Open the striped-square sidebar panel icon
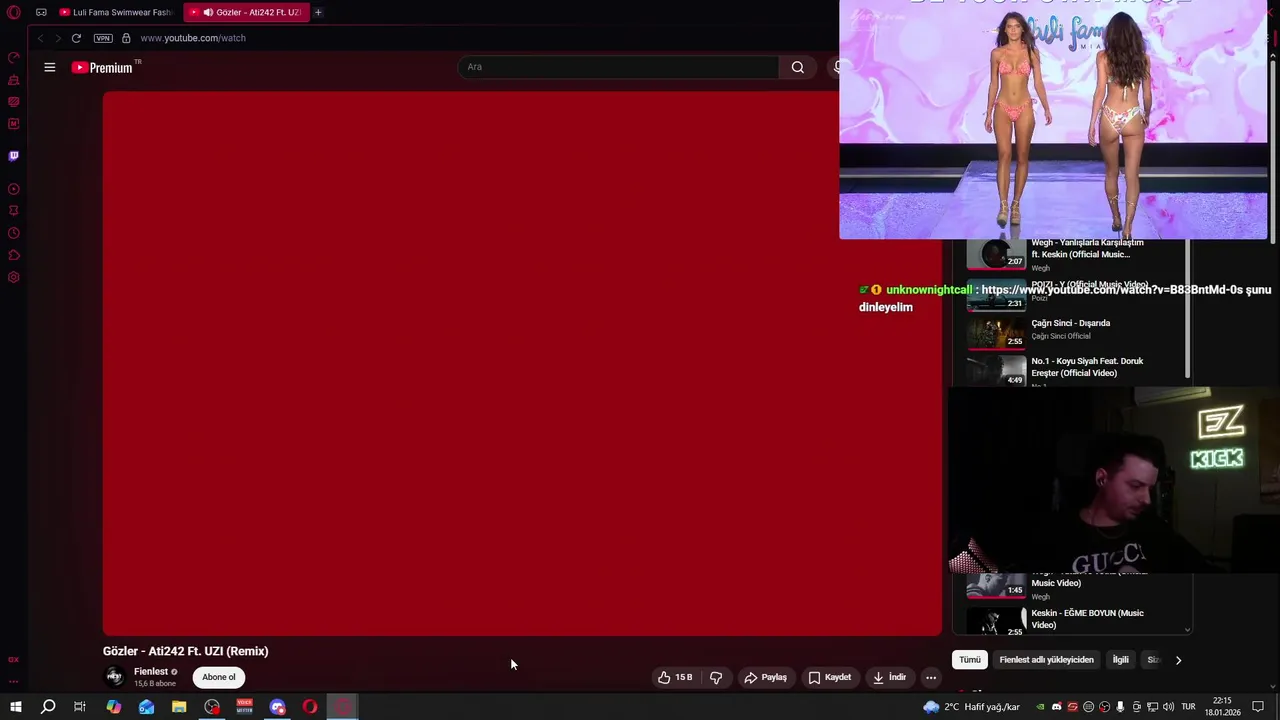 tap(14, 102)
